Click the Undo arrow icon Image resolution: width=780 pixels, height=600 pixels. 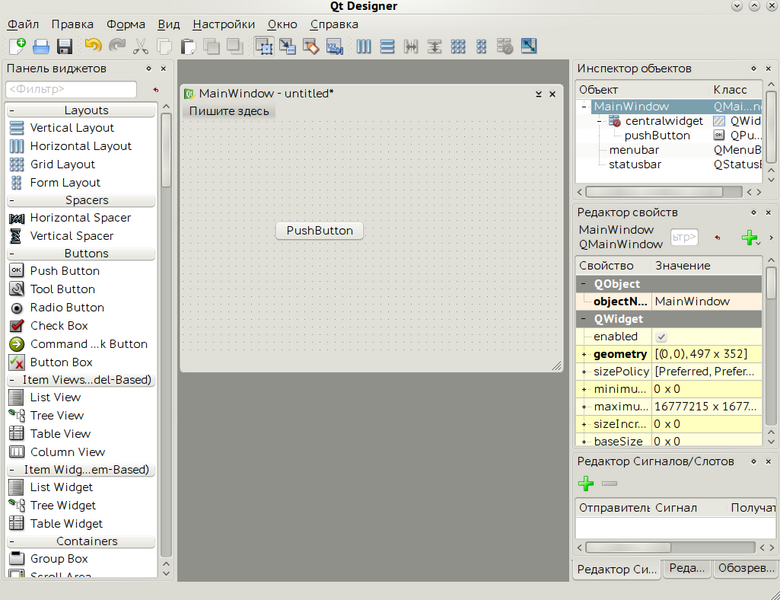click(93, 46)
